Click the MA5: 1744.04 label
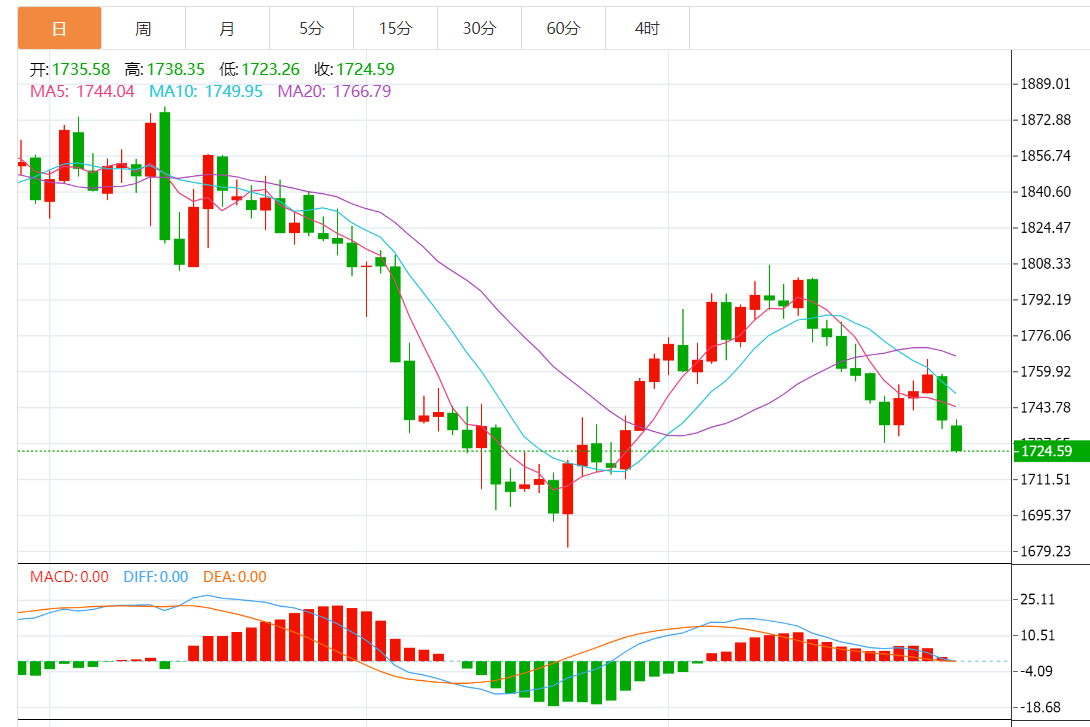The image size is (1090, 727). (82, 91)
